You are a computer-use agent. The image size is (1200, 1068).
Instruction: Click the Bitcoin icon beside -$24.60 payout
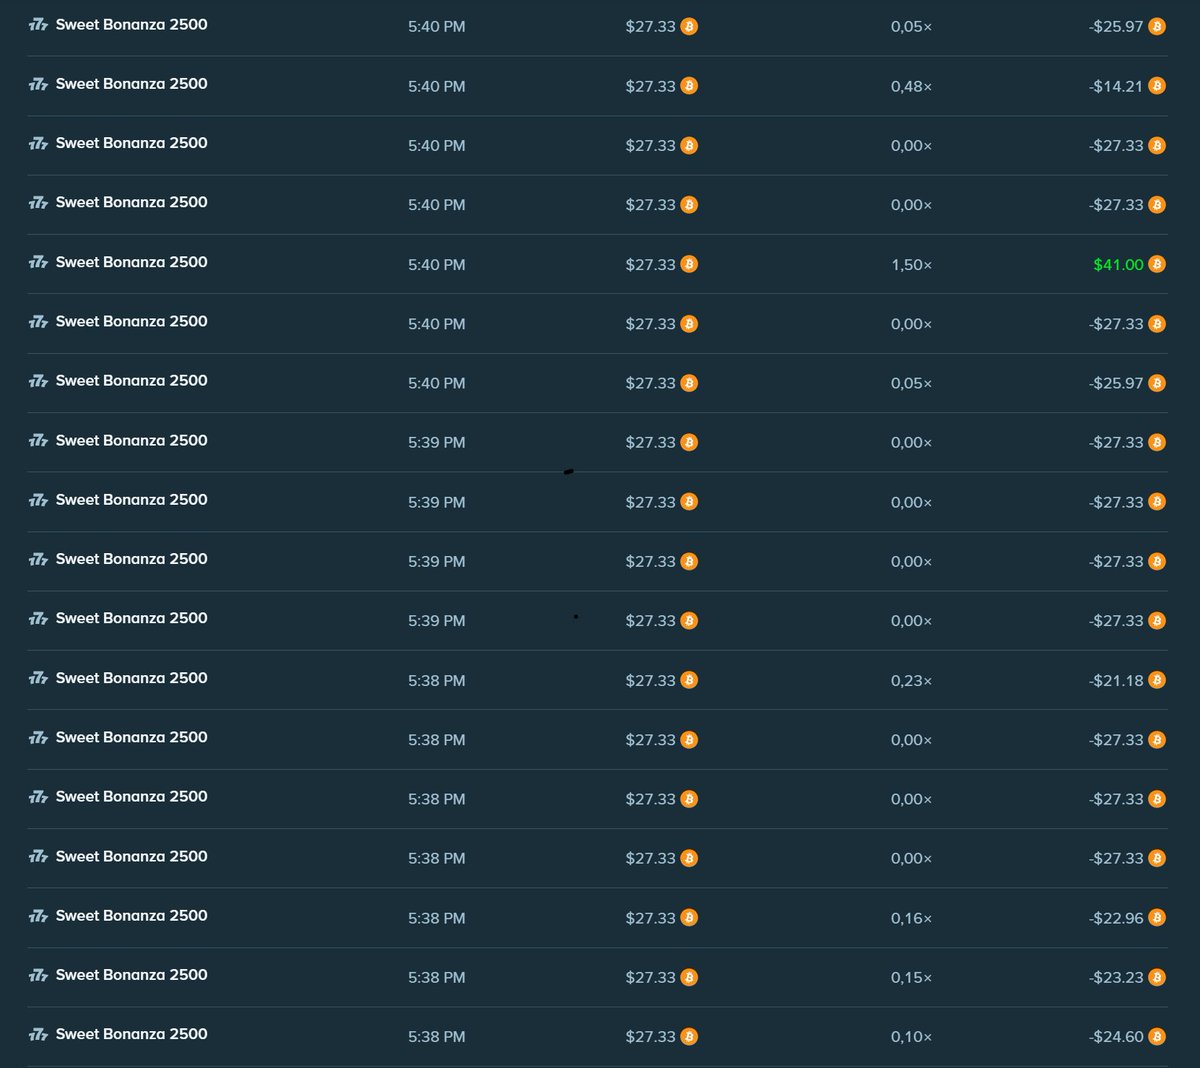pos(1157,1036)
